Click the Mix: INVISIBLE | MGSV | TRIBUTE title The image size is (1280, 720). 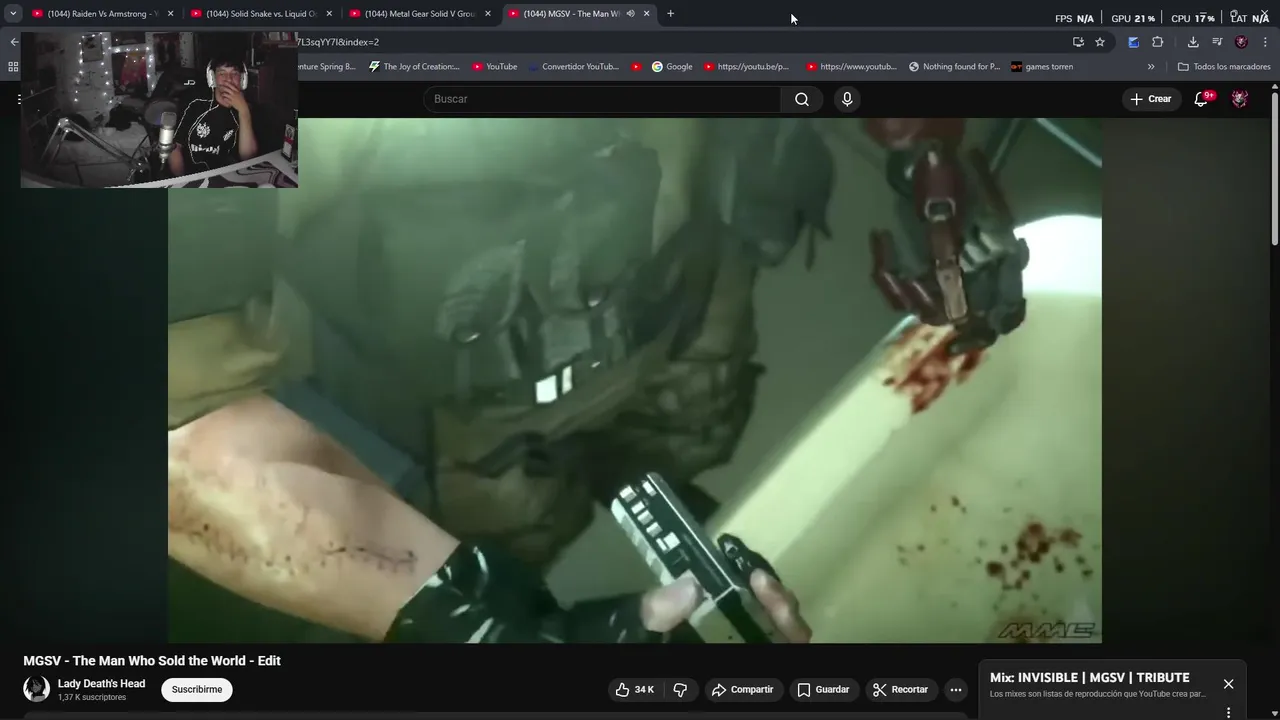[1089, 678]
